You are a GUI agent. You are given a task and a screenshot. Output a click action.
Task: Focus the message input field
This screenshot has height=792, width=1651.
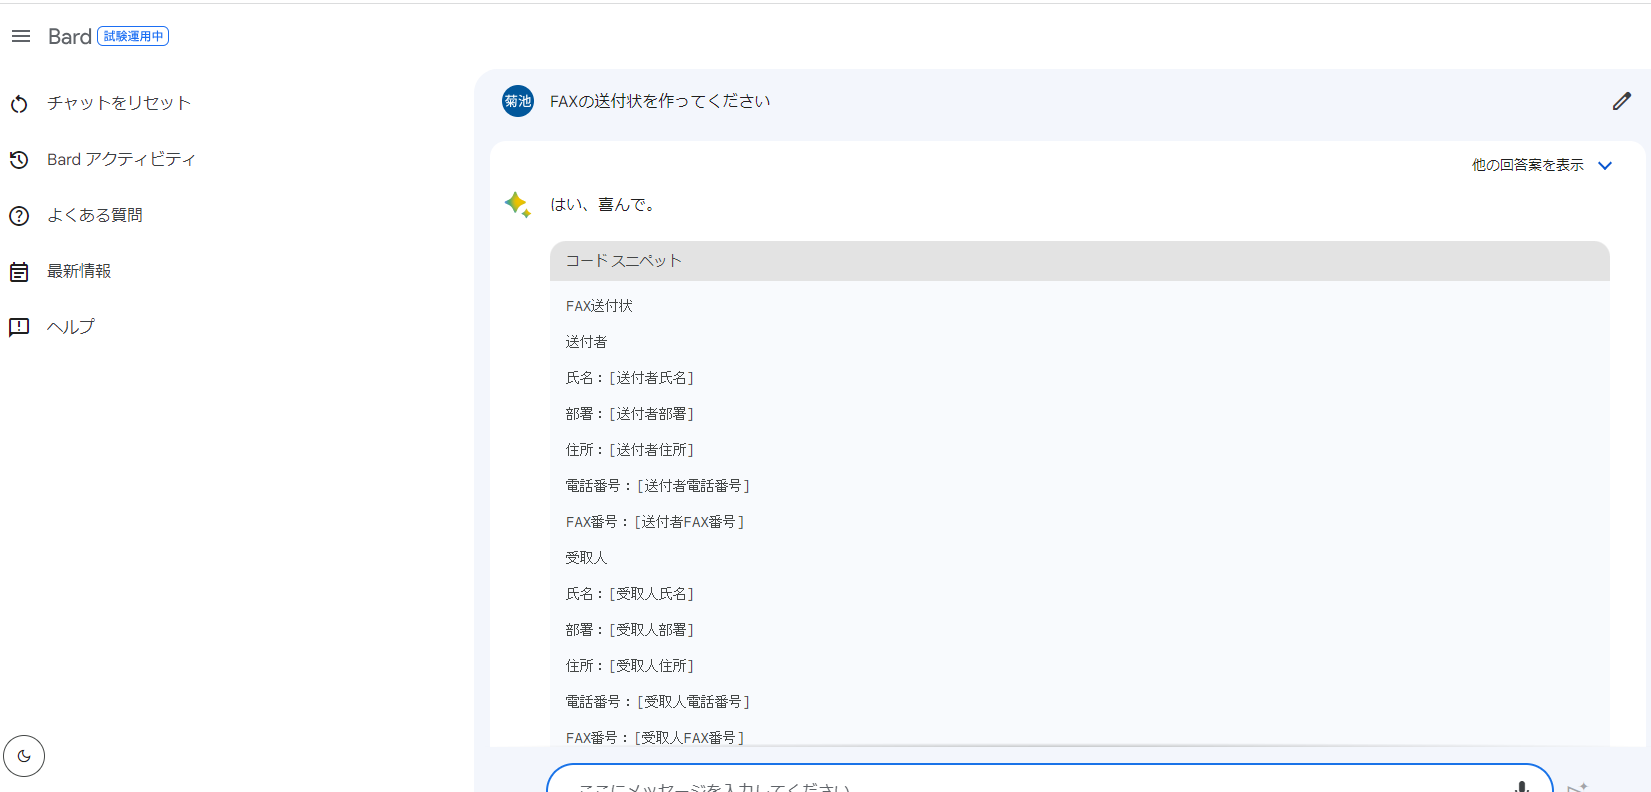click(x=1030, y=784)
